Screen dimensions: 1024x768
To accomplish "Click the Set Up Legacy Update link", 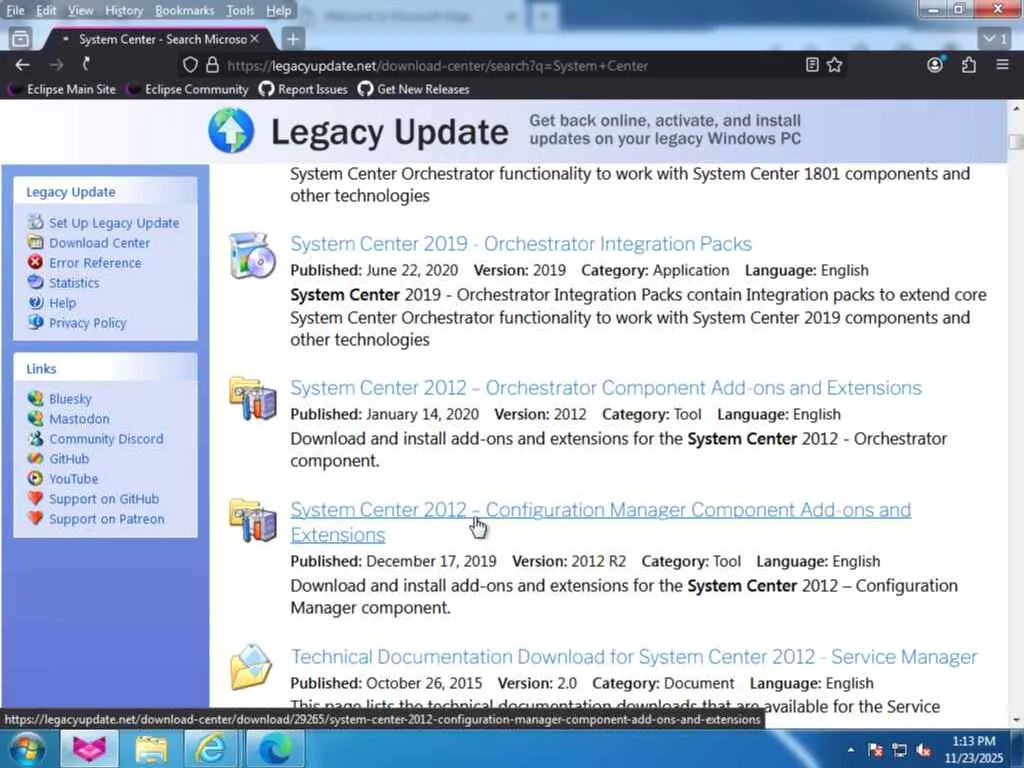I will coord(114,223).
